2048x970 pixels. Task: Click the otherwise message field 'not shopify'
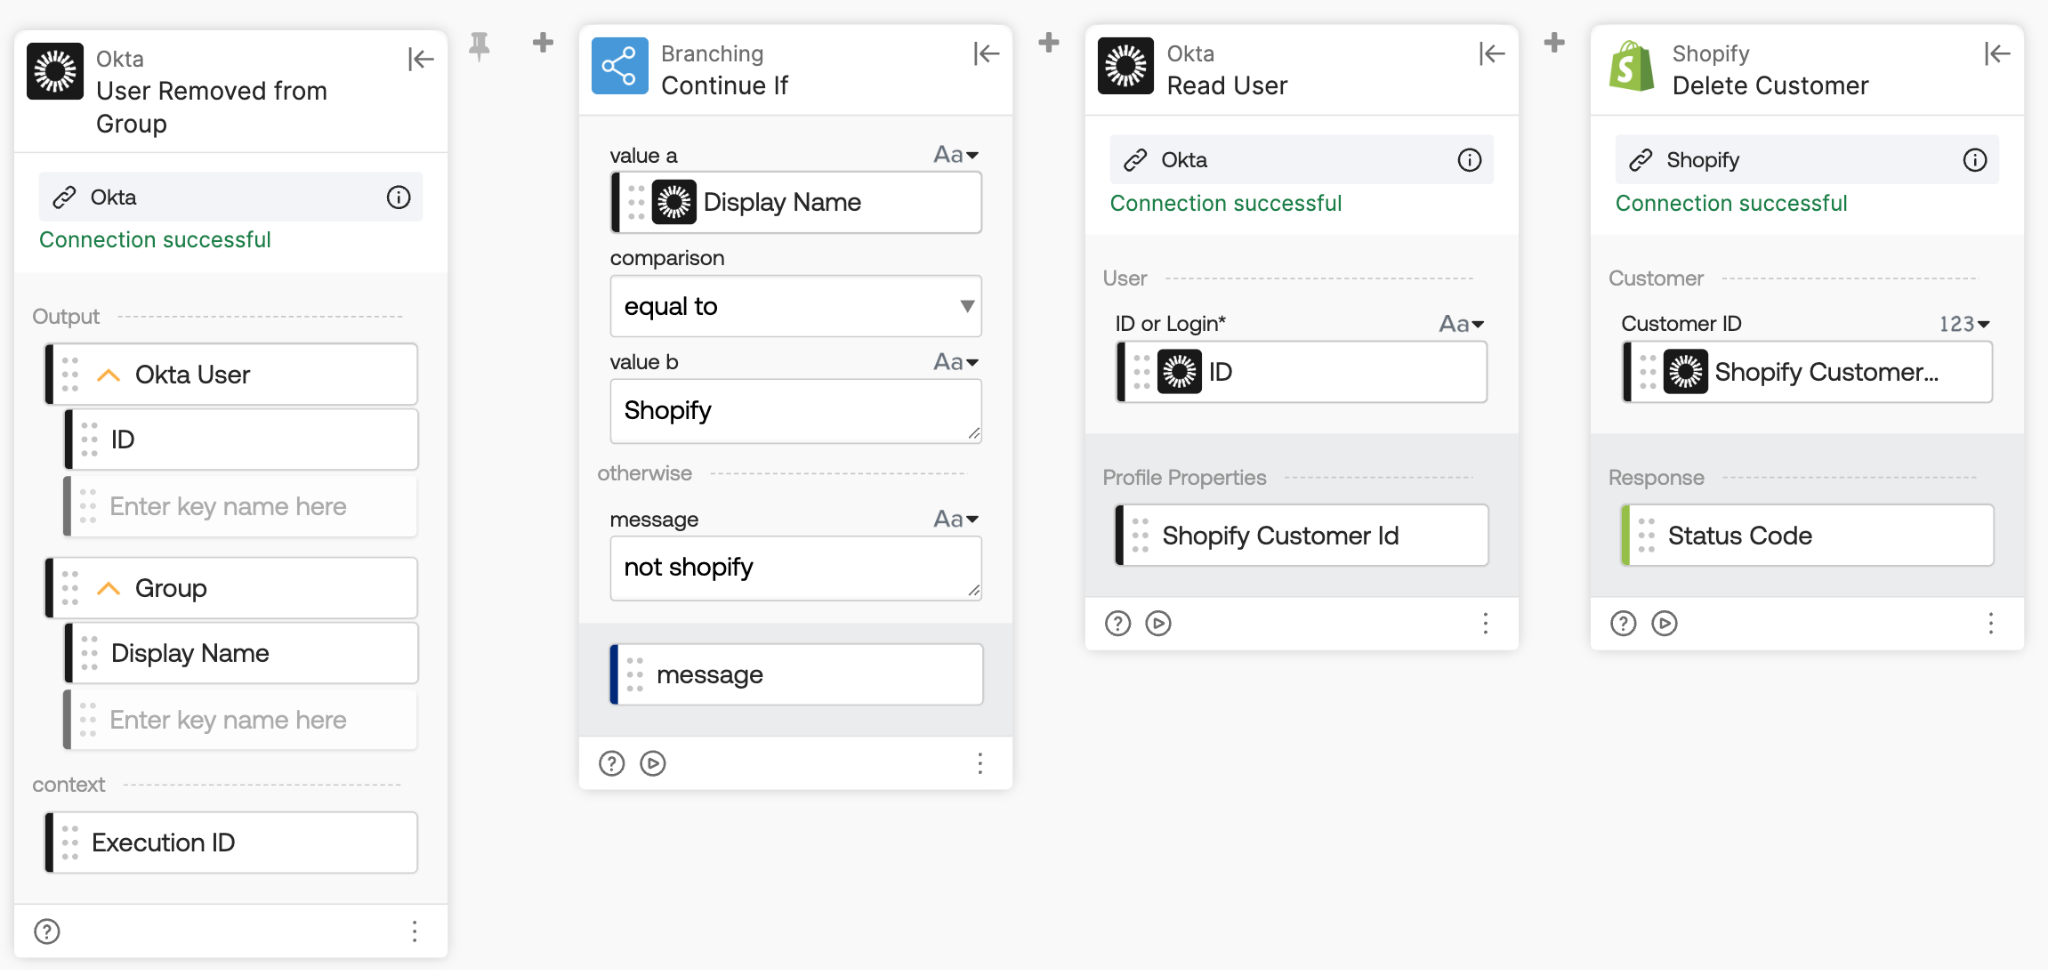pyautogui.click(x=796, y=568)
